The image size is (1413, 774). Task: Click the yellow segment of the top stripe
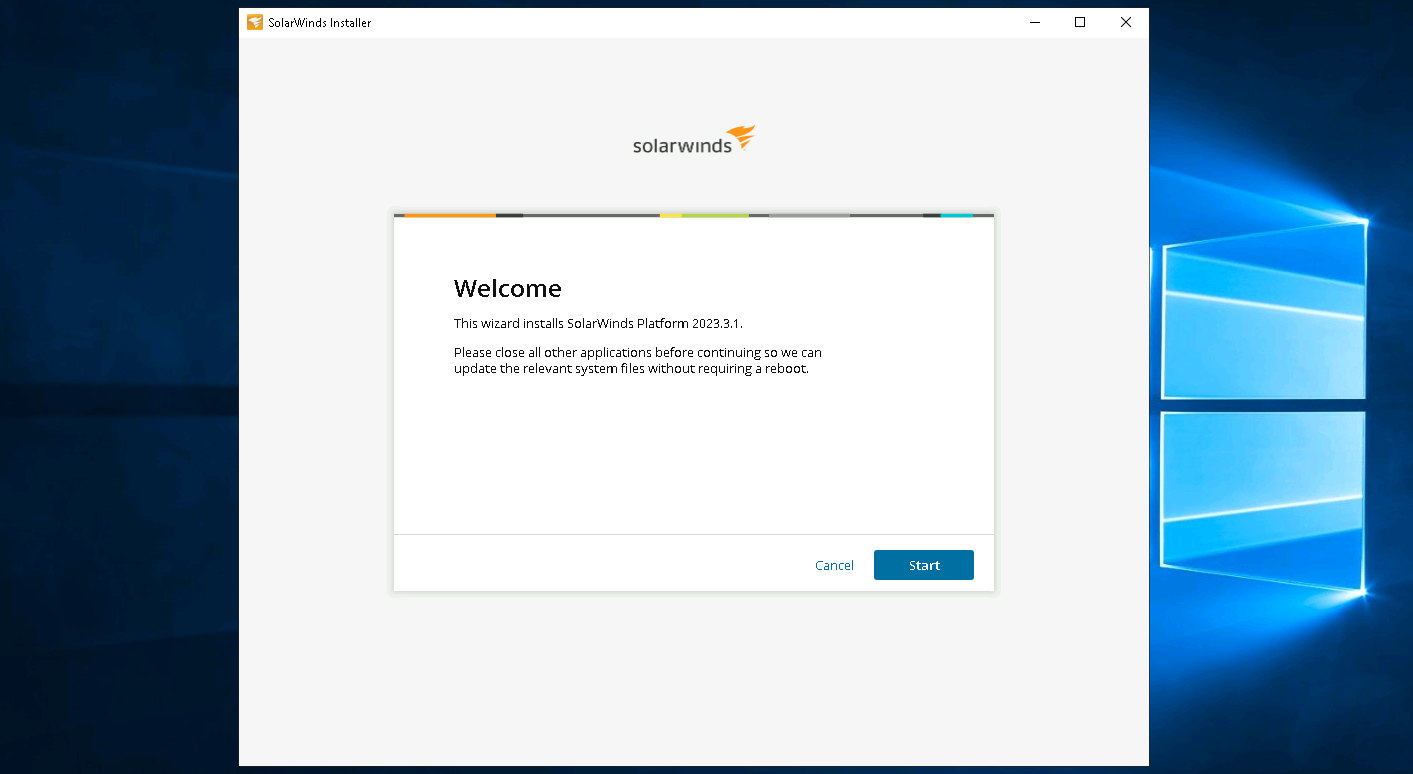(x=670, y=215)
